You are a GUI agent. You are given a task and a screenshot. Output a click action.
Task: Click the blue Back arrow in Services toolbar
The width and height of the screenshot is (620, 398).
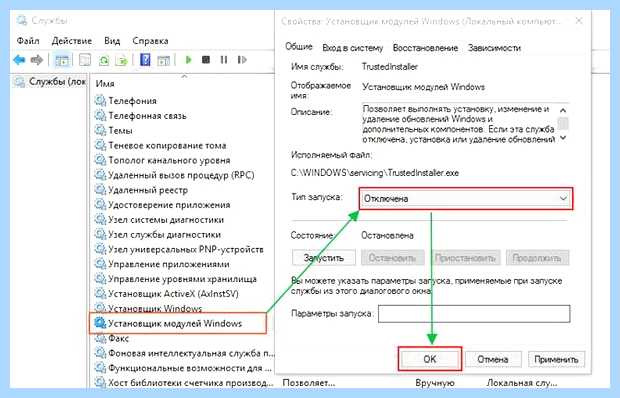[x=19, y=60]
